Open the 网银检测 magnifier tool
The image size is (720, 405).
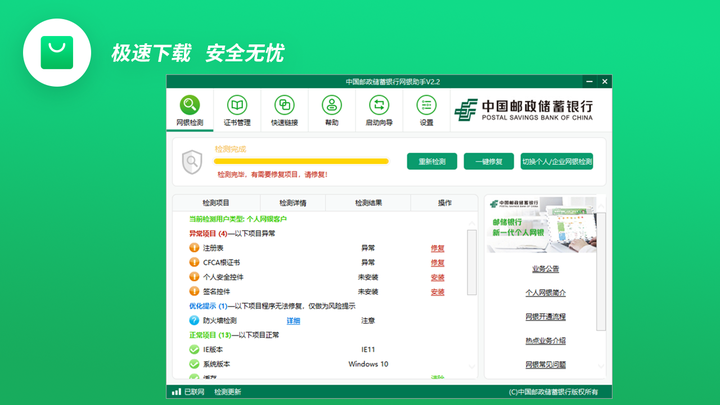click(190, 110)
